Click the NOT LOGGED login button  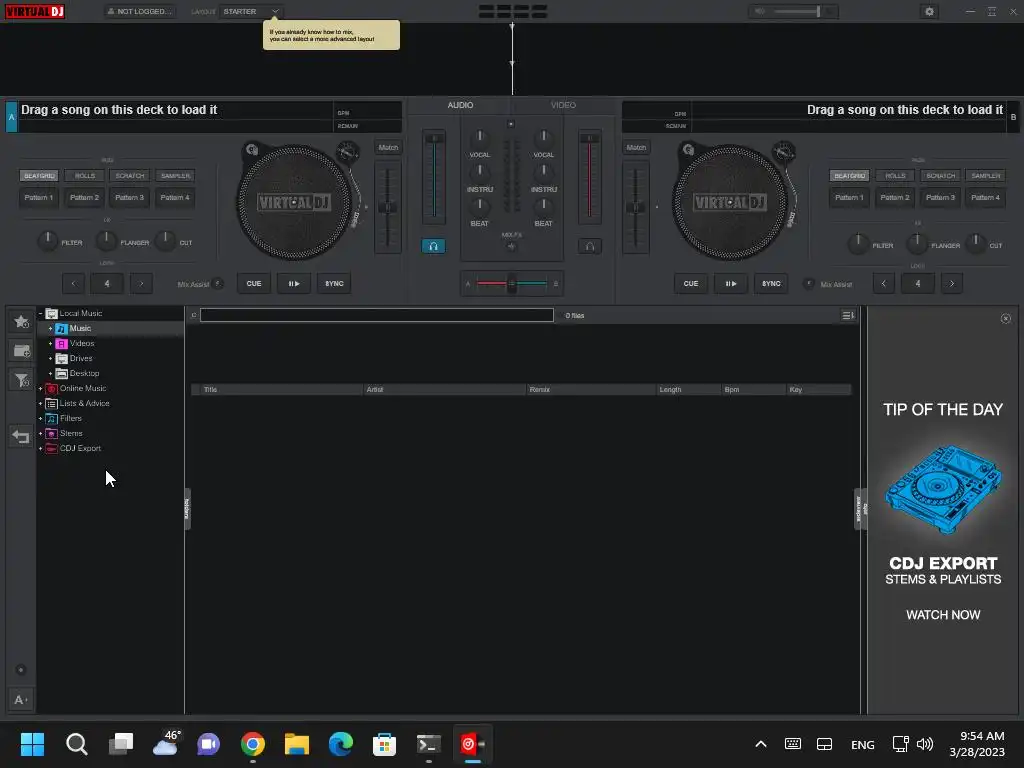[x=139, y=11]
